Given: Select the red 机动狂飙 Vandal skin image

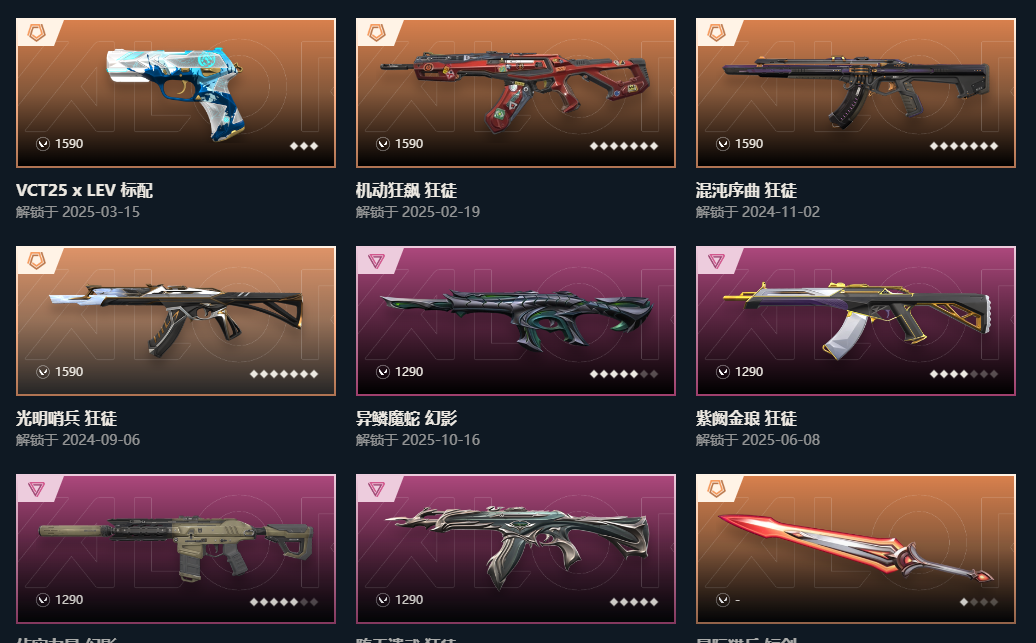Looking at the screenshot, I should [516, 93].
